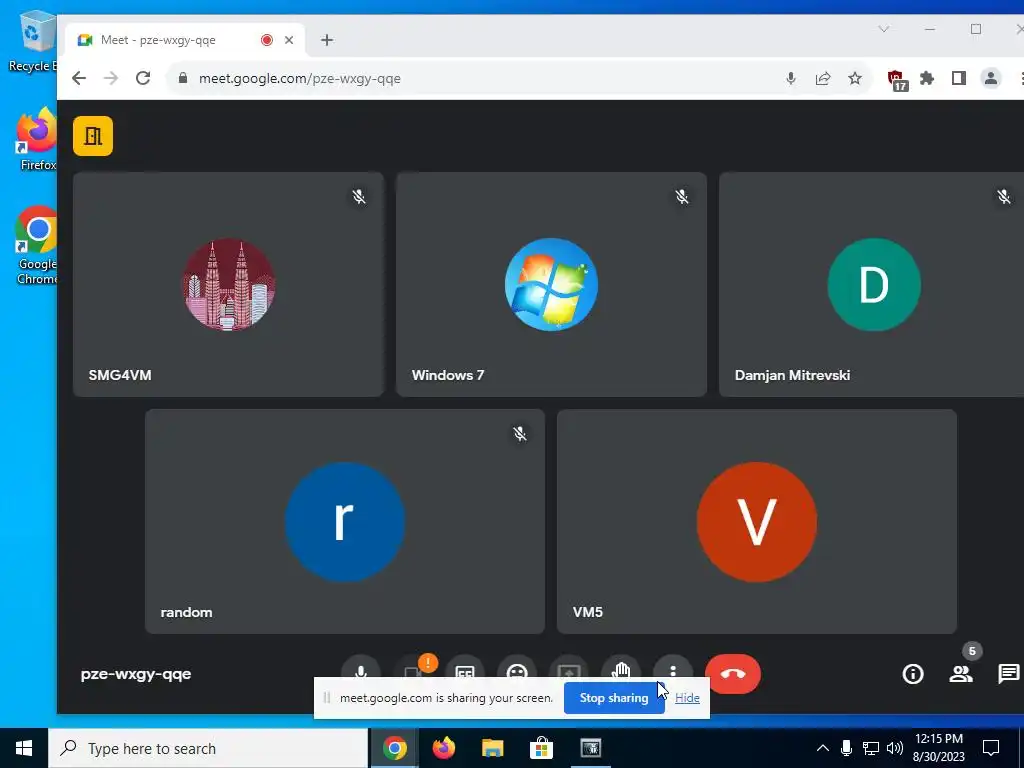The height and width of the screenshot is (768, 1024).
Task: Click the Type here to search box
Action: [x=208, y=748]
